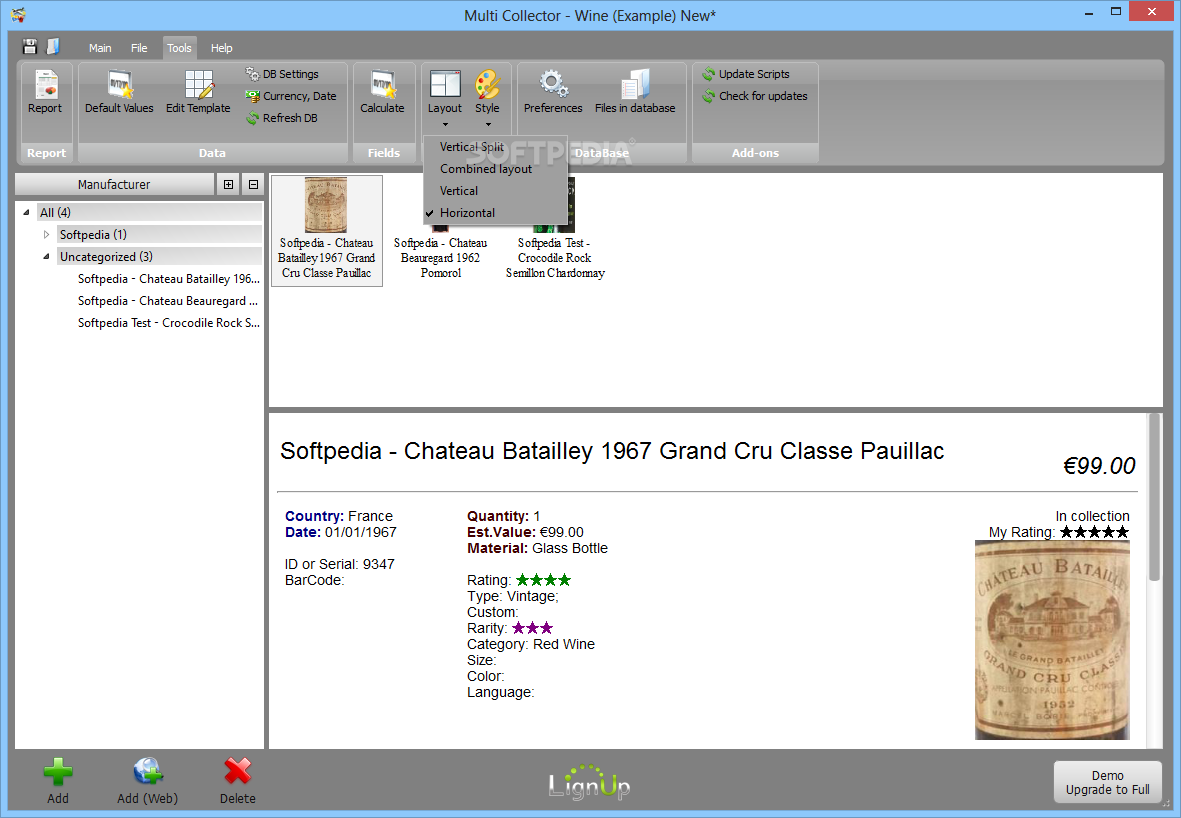Click the app icon in title bar

pos(19,14)
